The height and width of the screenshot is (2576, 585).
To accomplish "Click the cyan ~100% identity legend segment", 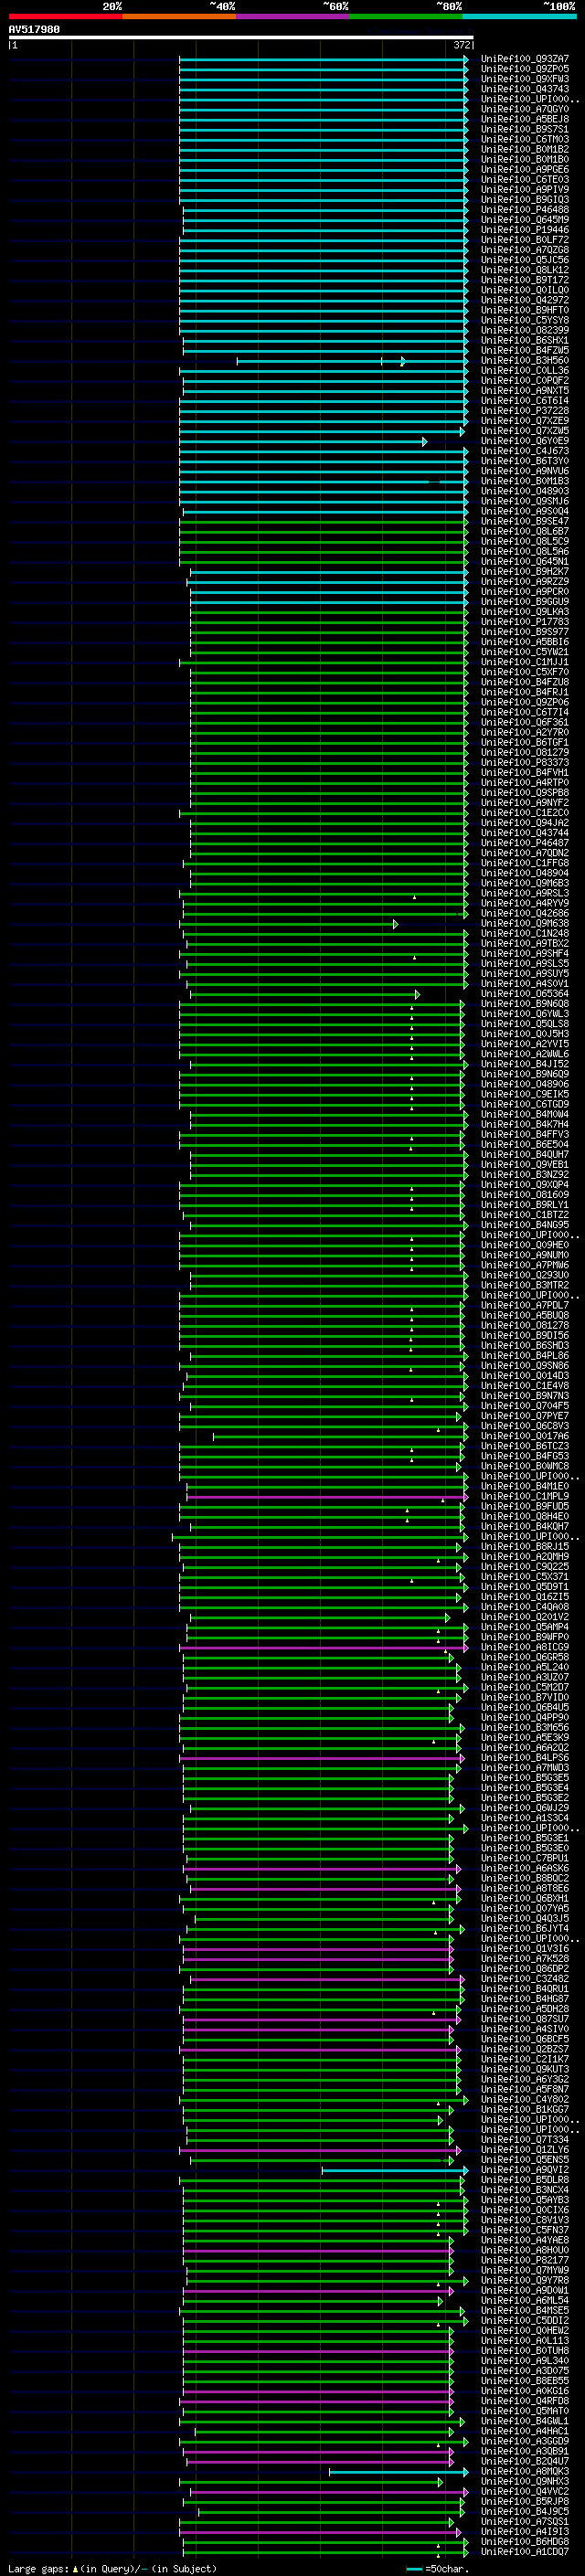I will pyautogui.click(x=520, y=17).
